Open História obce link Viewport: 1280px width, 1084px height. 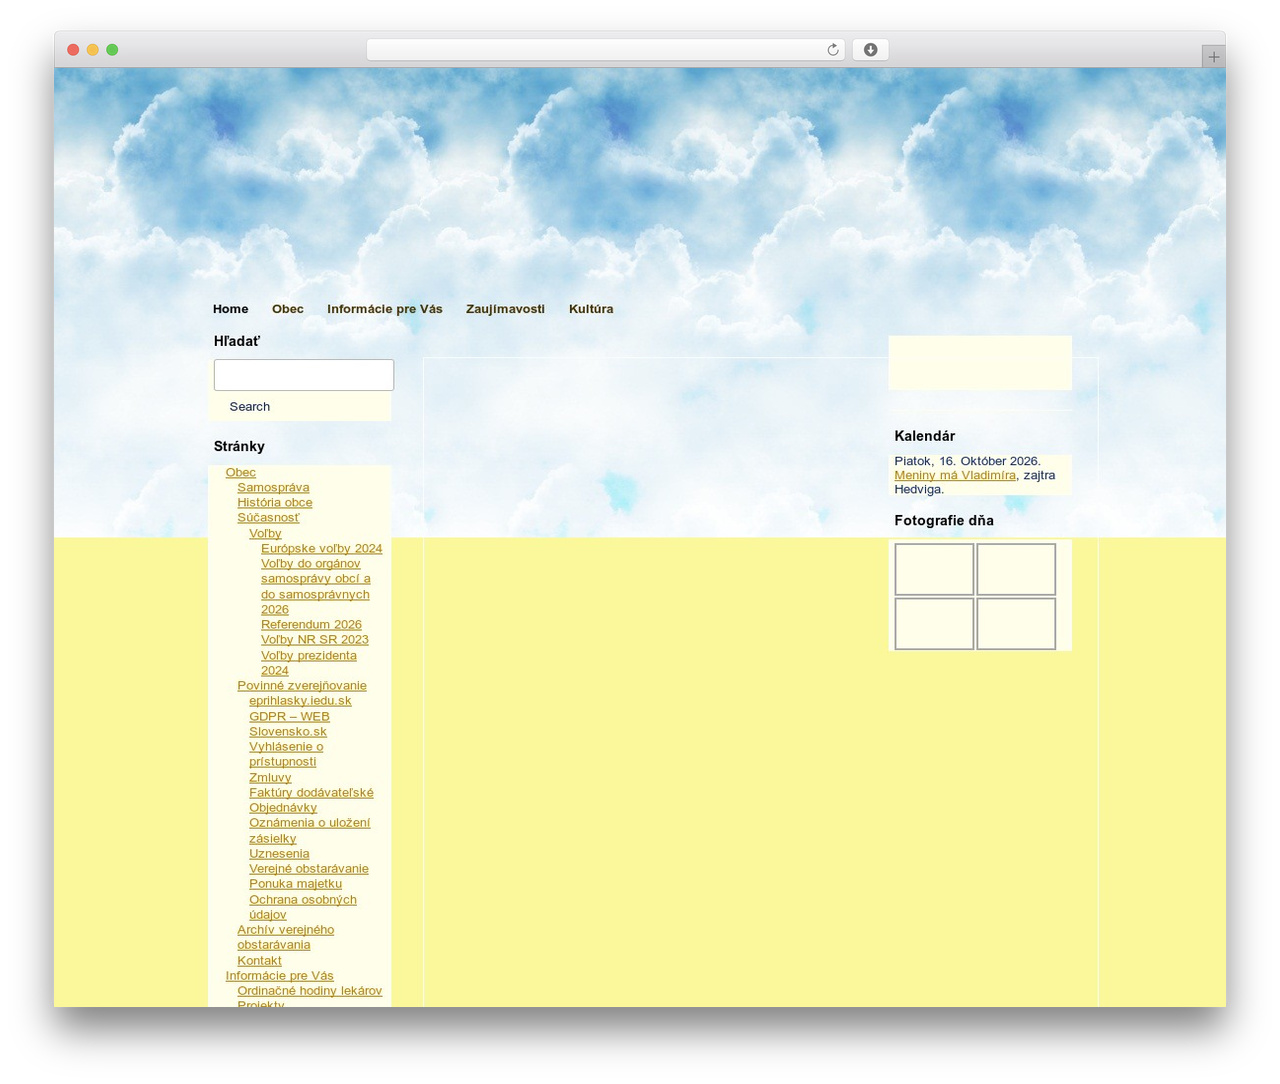pos(275,502)
